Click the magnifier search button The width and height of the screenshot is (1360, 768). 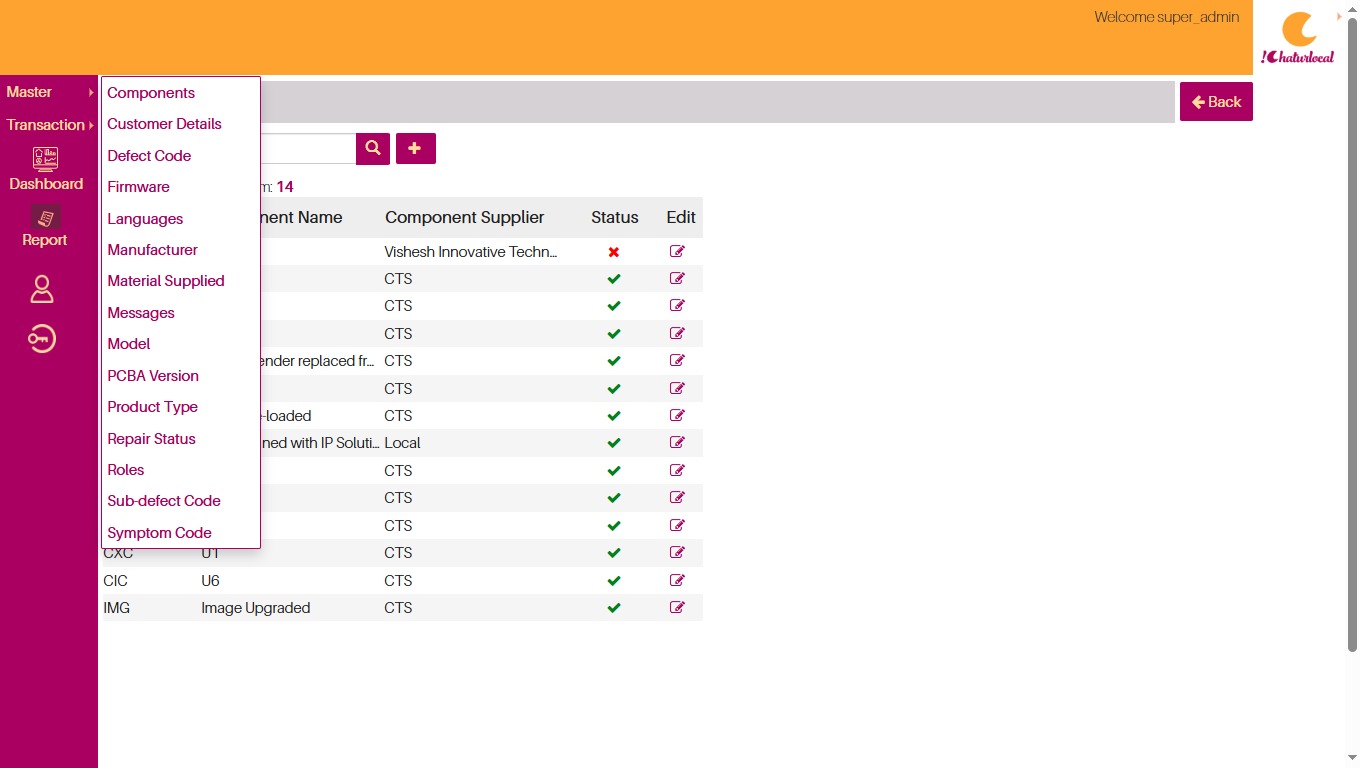[373, 148]
